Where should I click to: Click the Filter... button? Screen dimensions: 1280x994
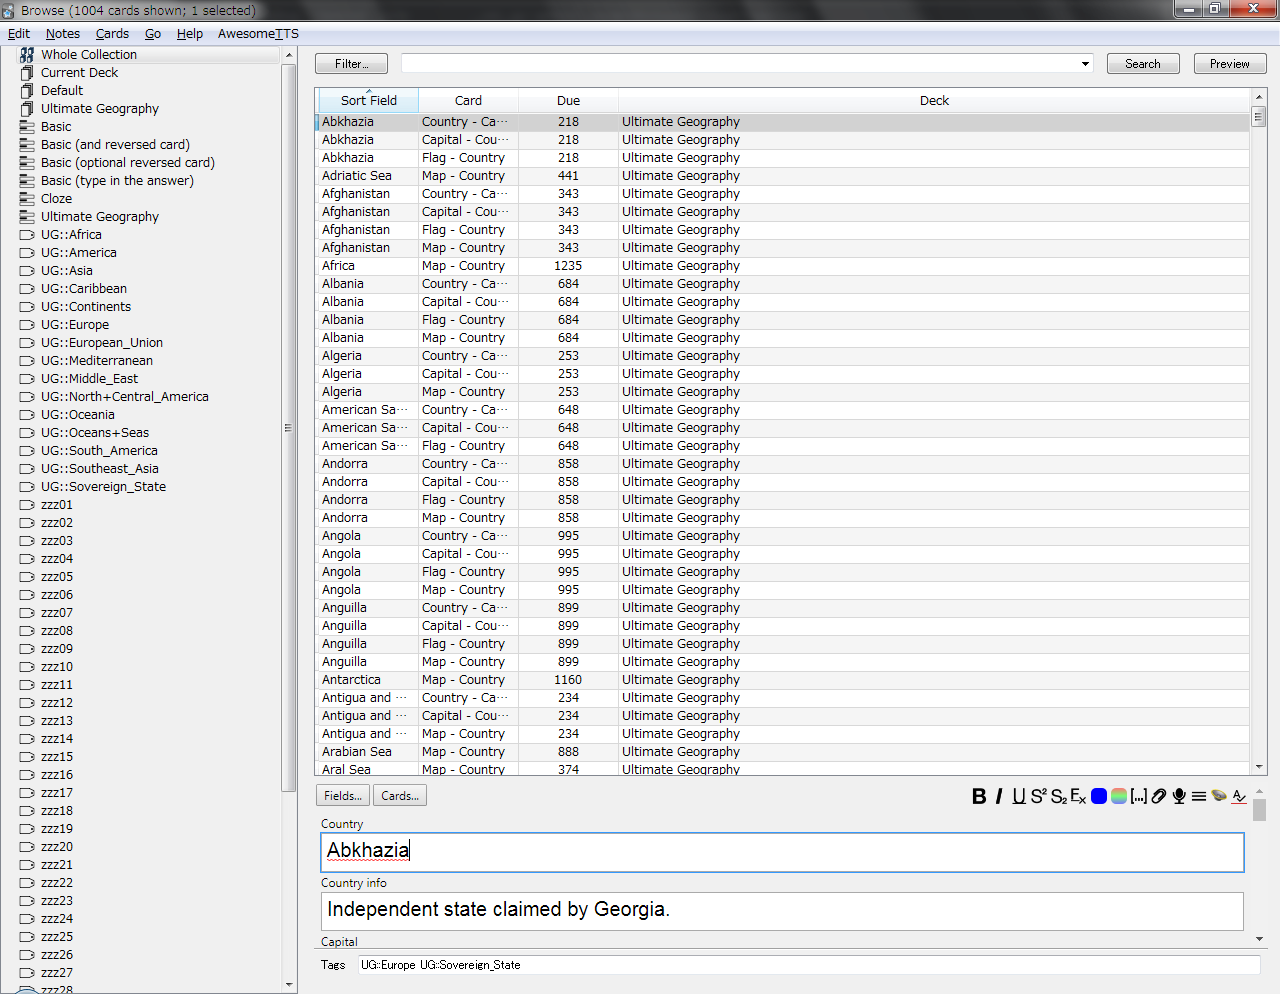coord(351,64)
